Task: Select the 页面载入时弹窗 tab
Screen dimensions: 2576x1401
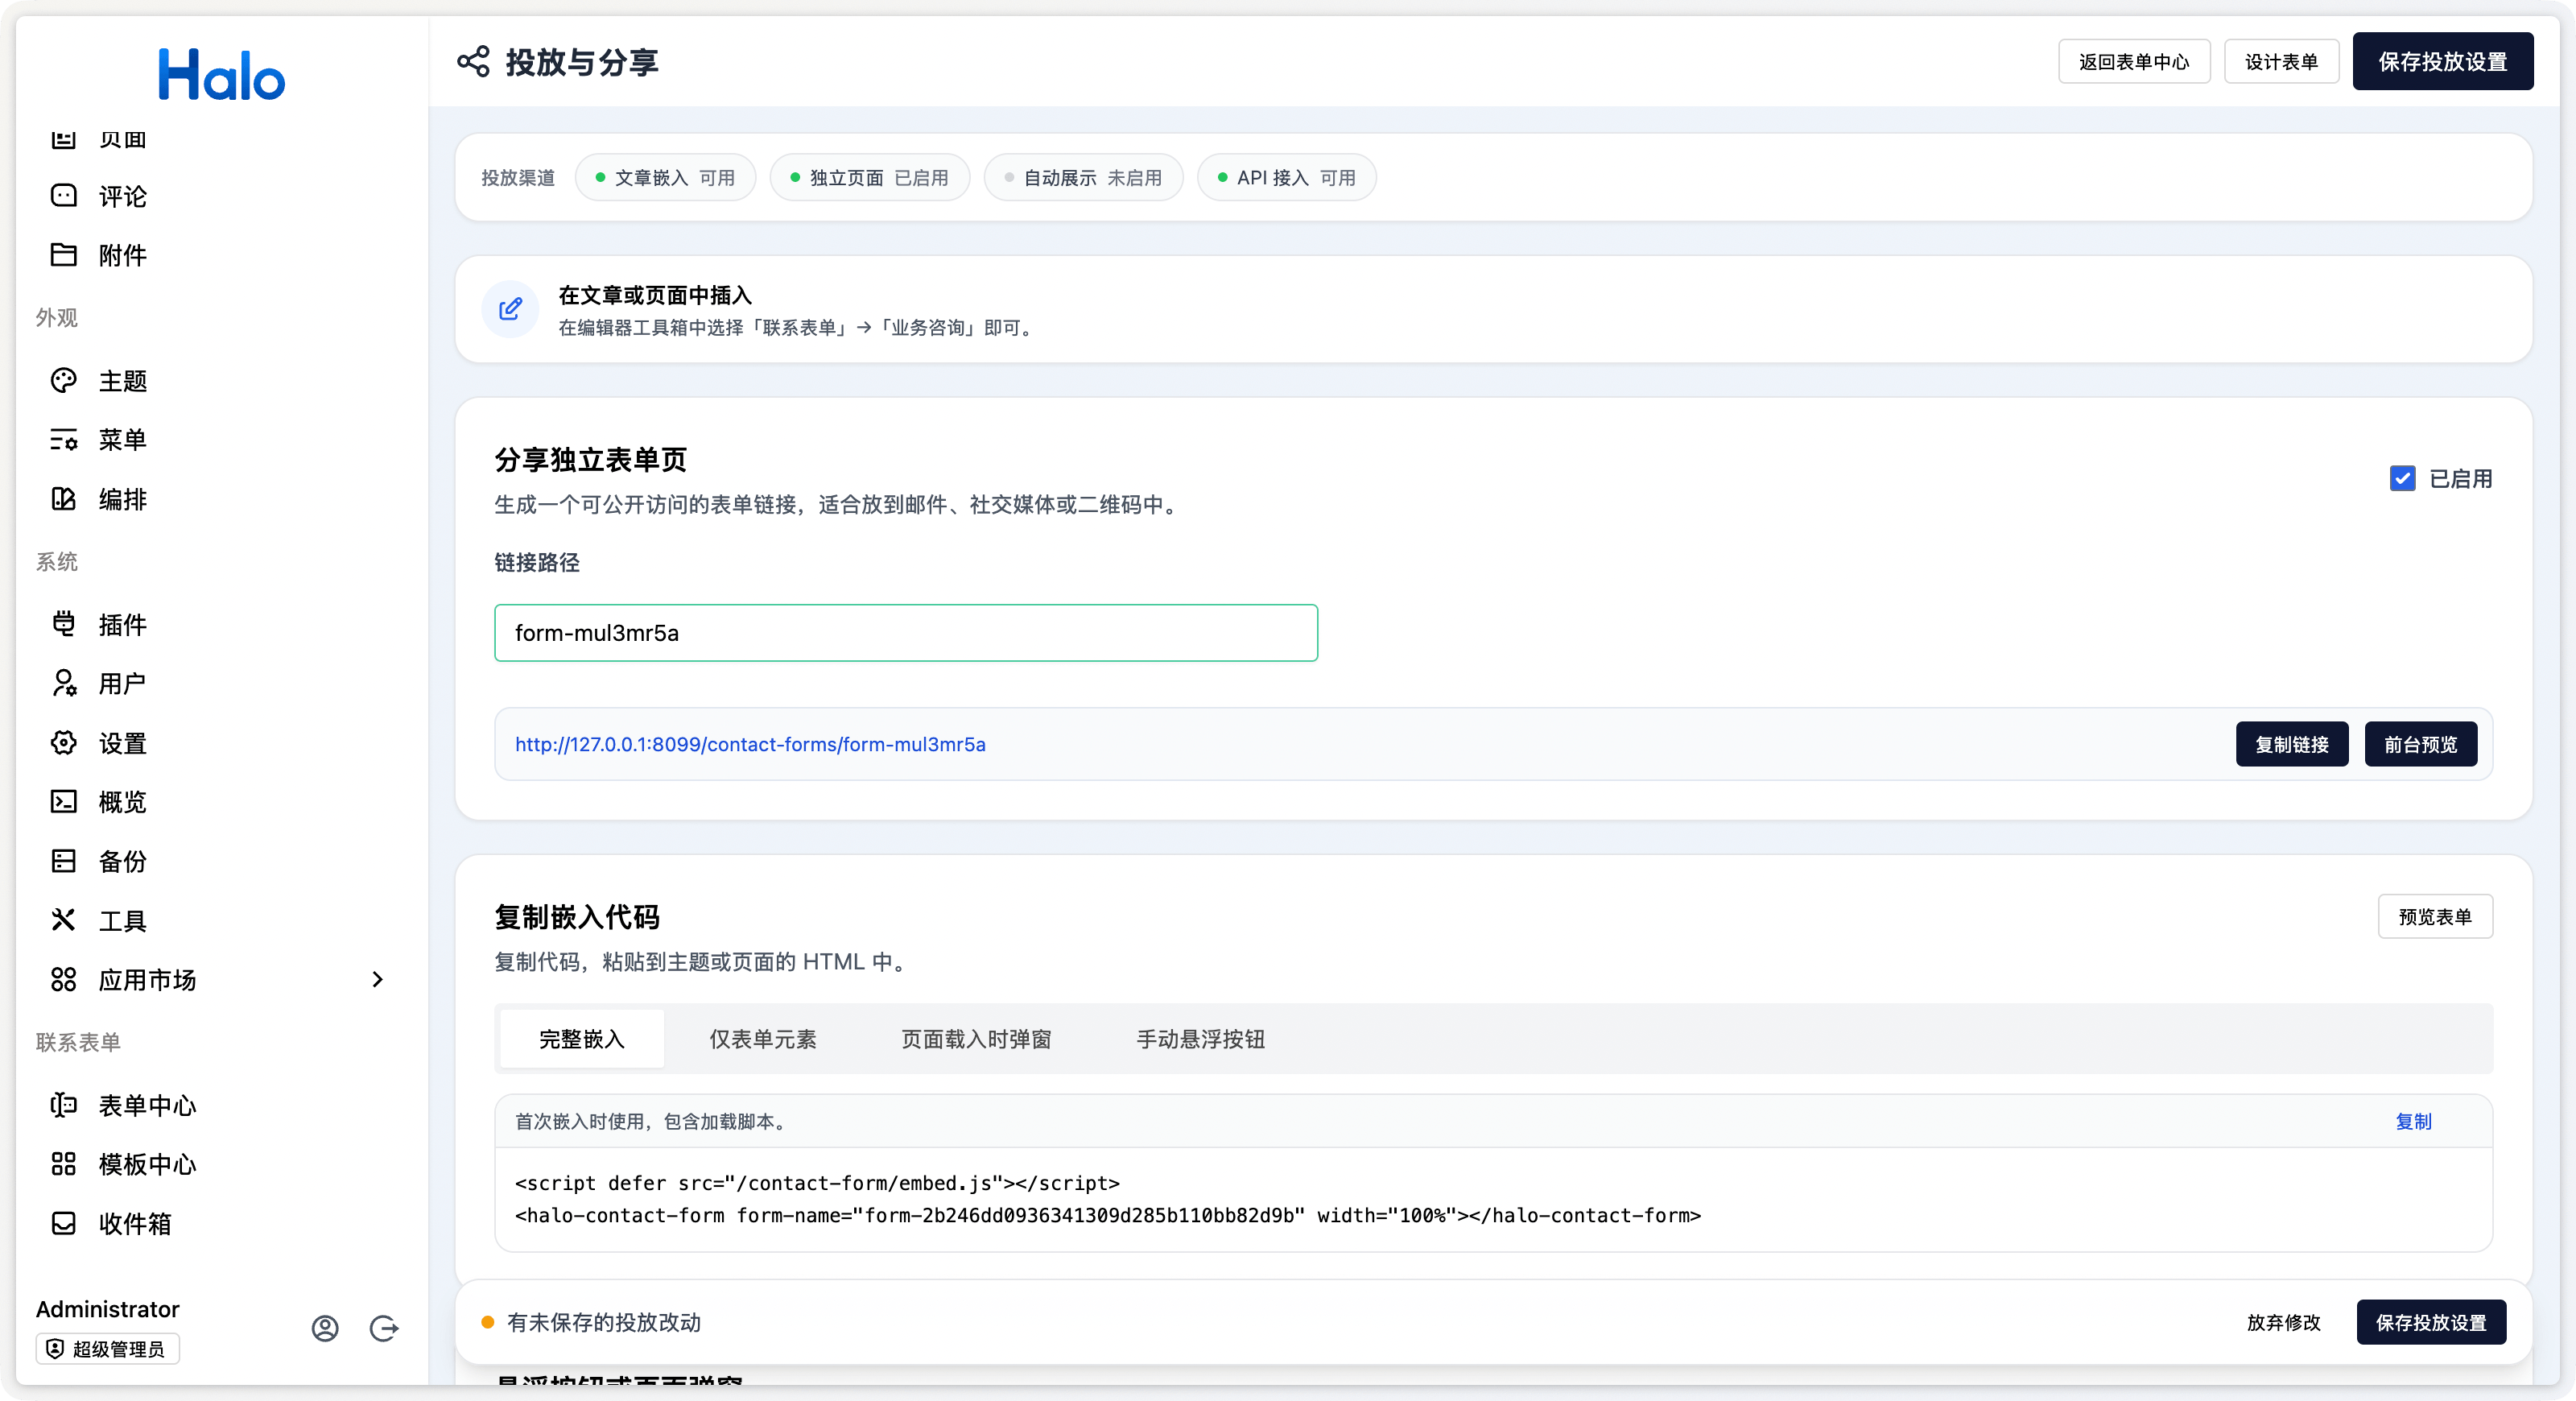Action: pyautogui.click(x=976, y=1039)
